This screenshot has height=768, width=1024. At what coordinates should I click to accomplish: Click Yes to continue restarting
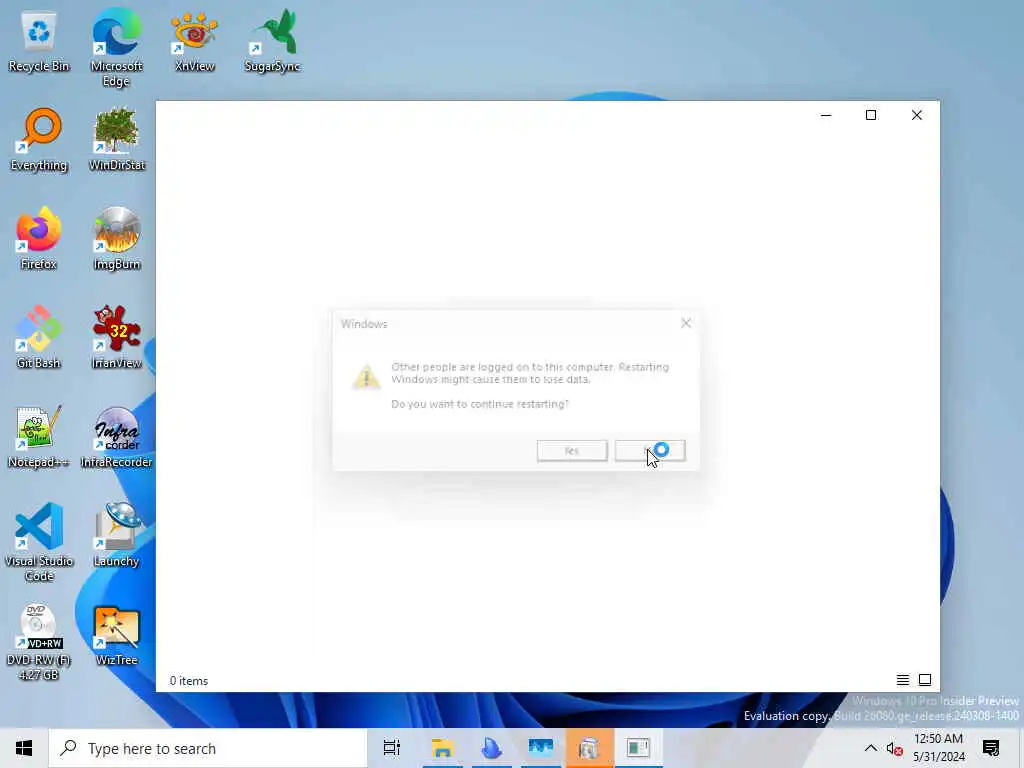(x=572, y=451)
